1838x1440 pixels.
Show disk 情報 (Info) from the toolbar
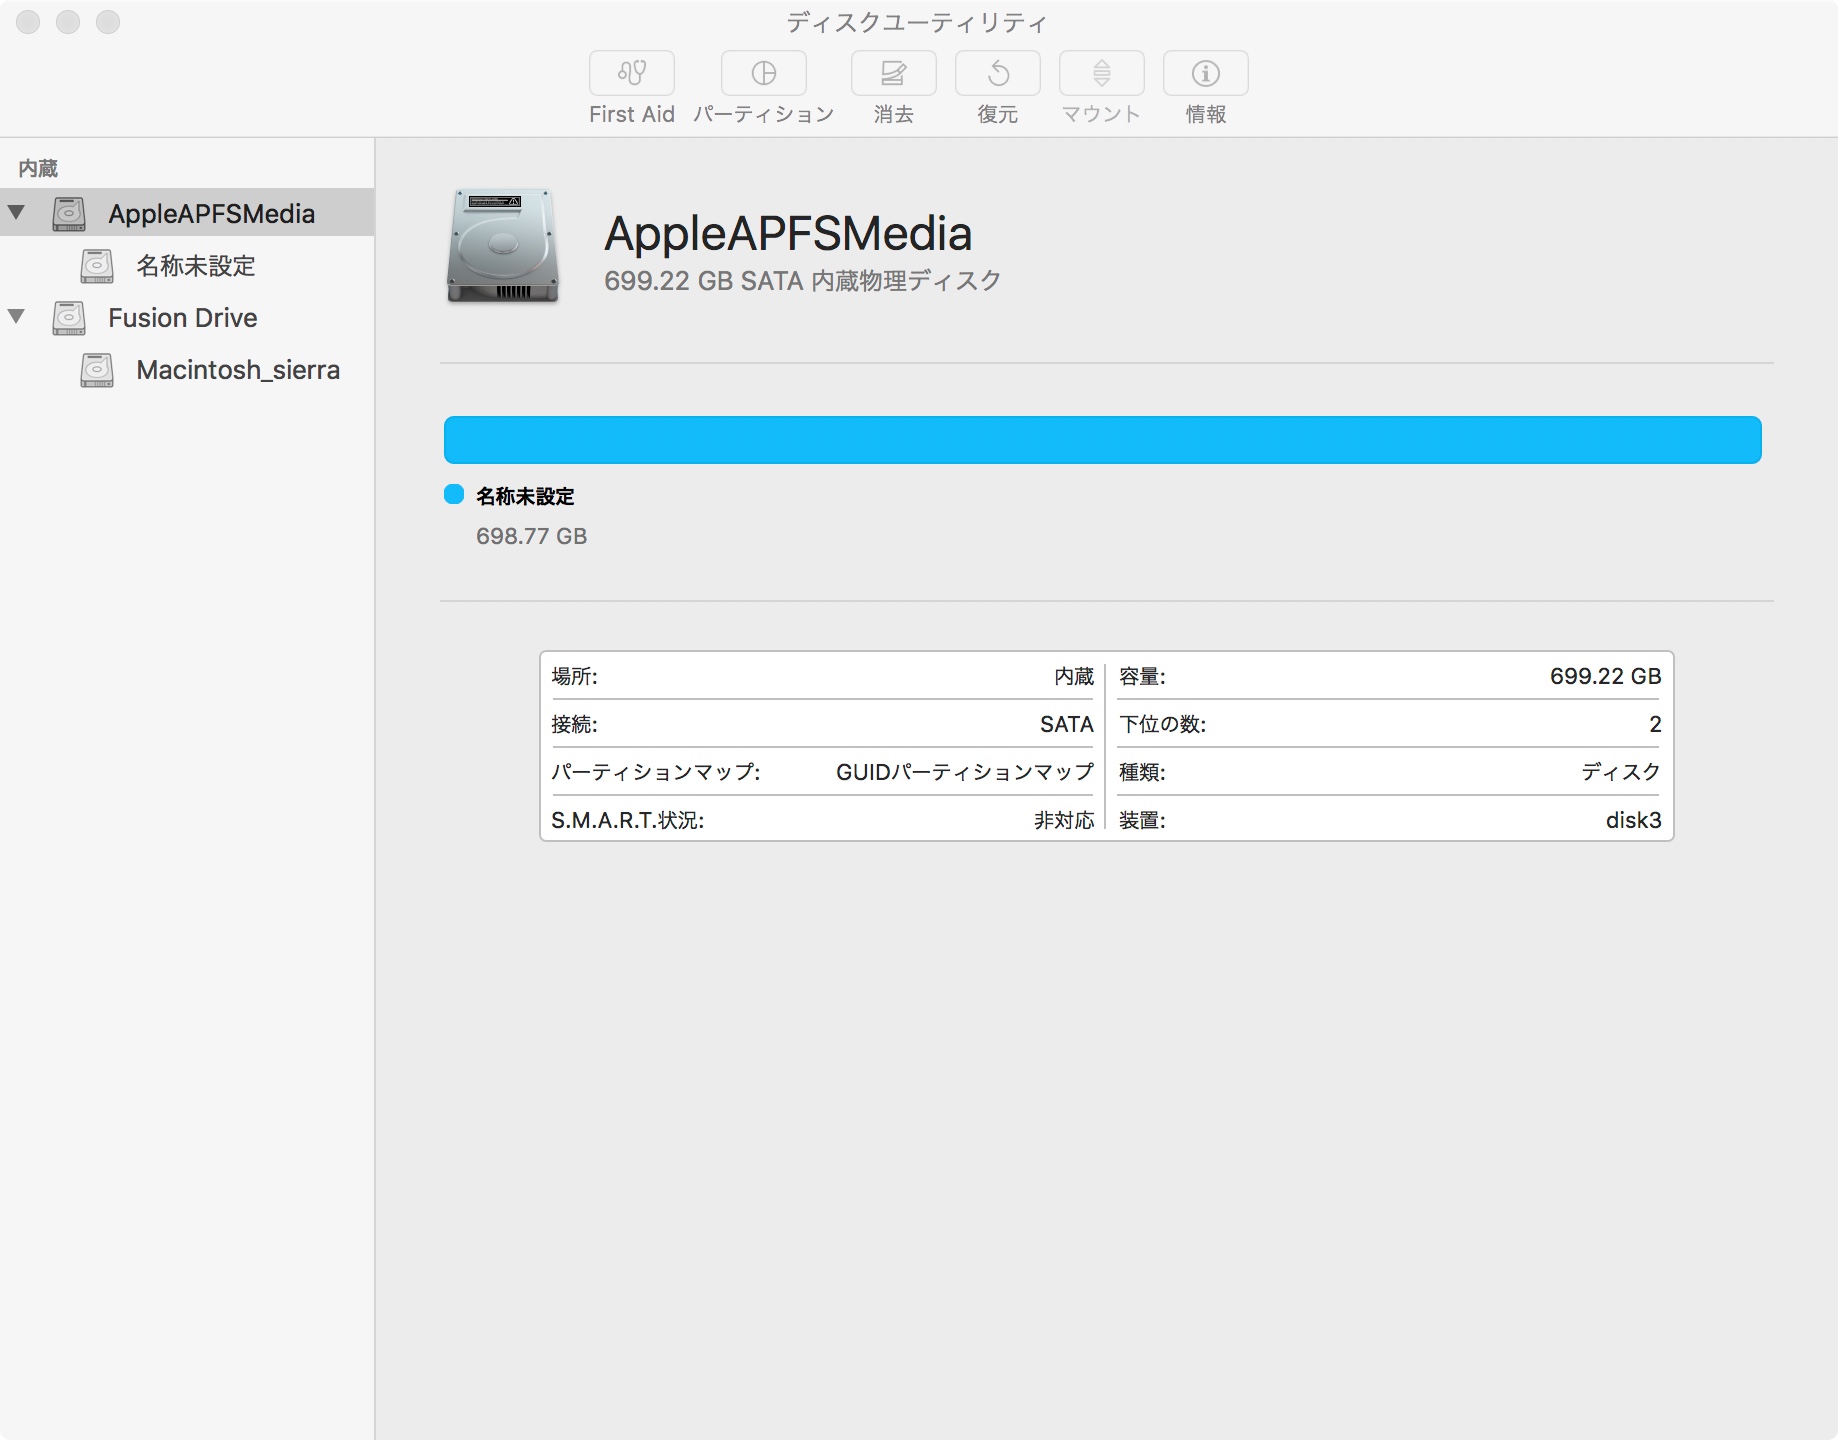(1205, 73)
